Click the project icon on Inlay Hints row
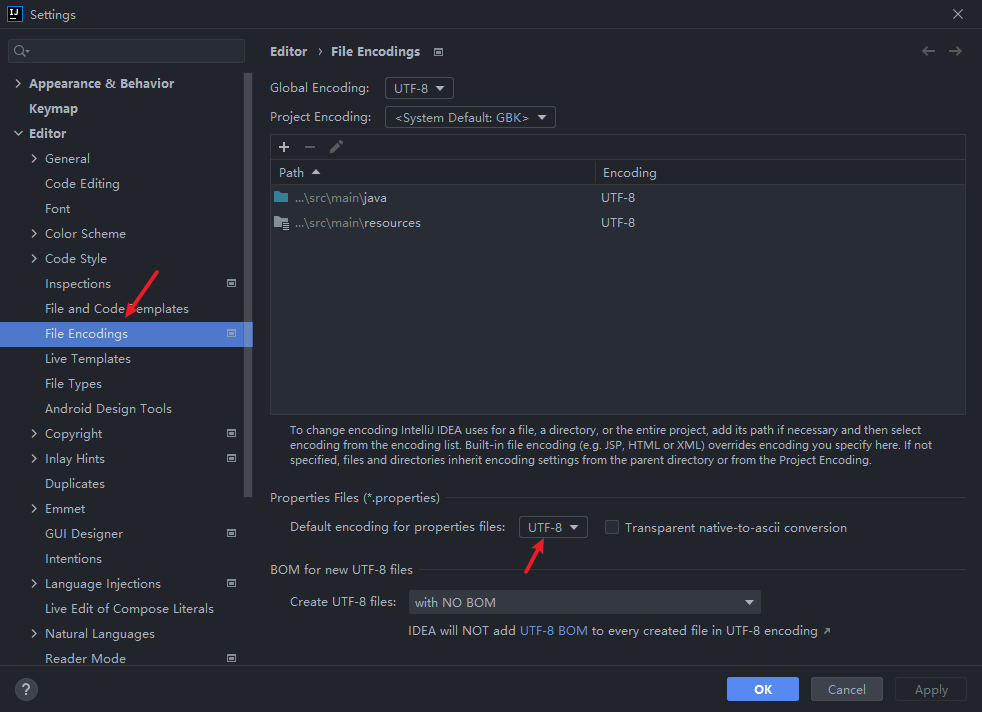 pyautogui.click(x=231, y=458)
